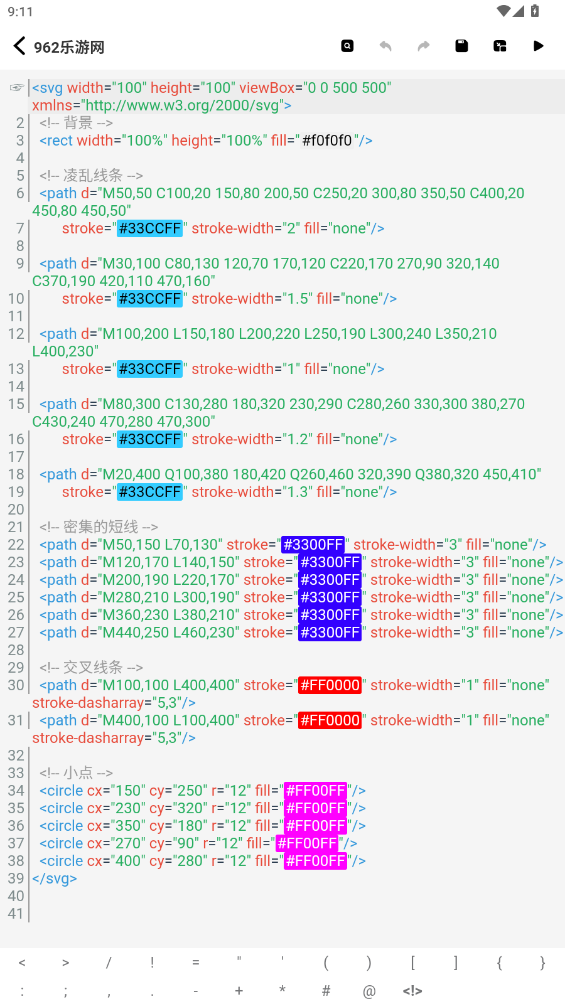Run the SVG with play icon

(x=538, y=46)
